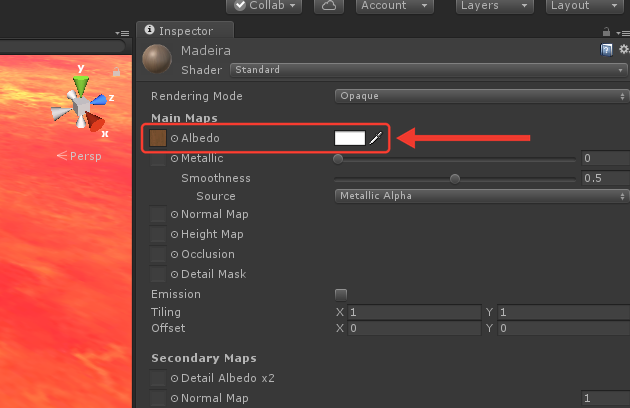Open the material settings gear icon
630x408 pixels.
[x=624, y=49]
